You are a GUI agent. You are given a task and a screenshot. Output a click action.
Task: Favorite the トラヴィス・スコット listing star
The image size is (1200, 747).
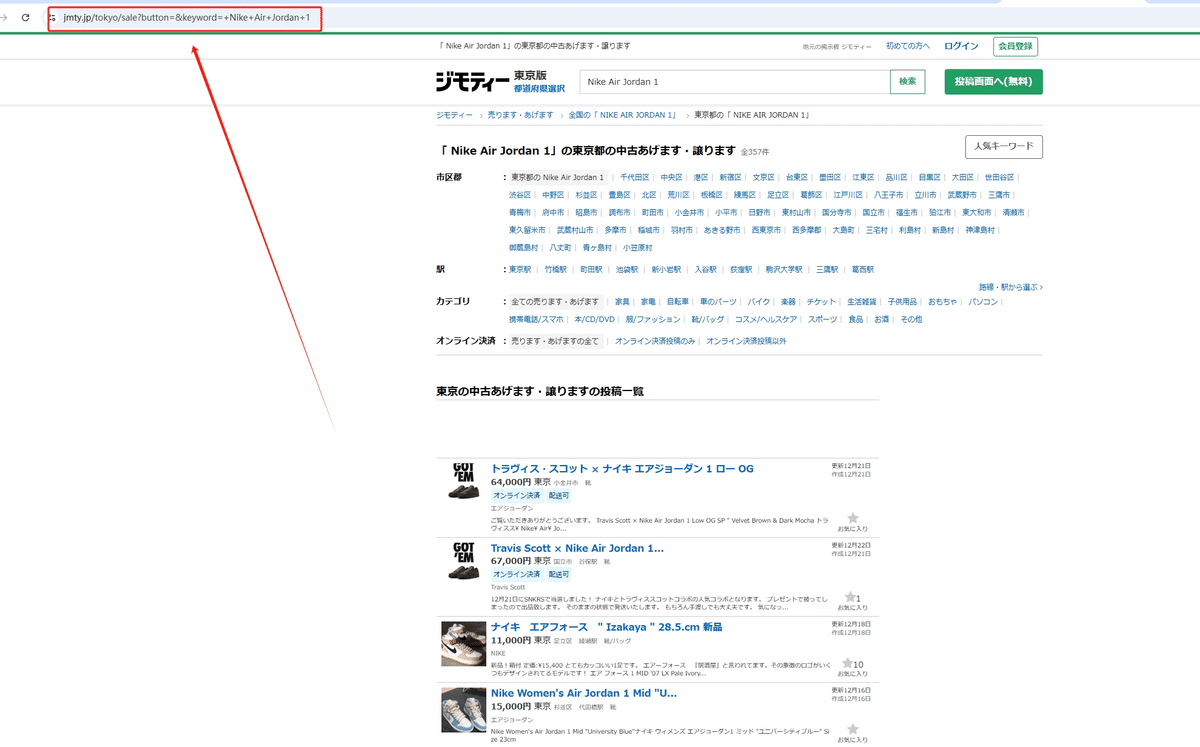(853, 519)
